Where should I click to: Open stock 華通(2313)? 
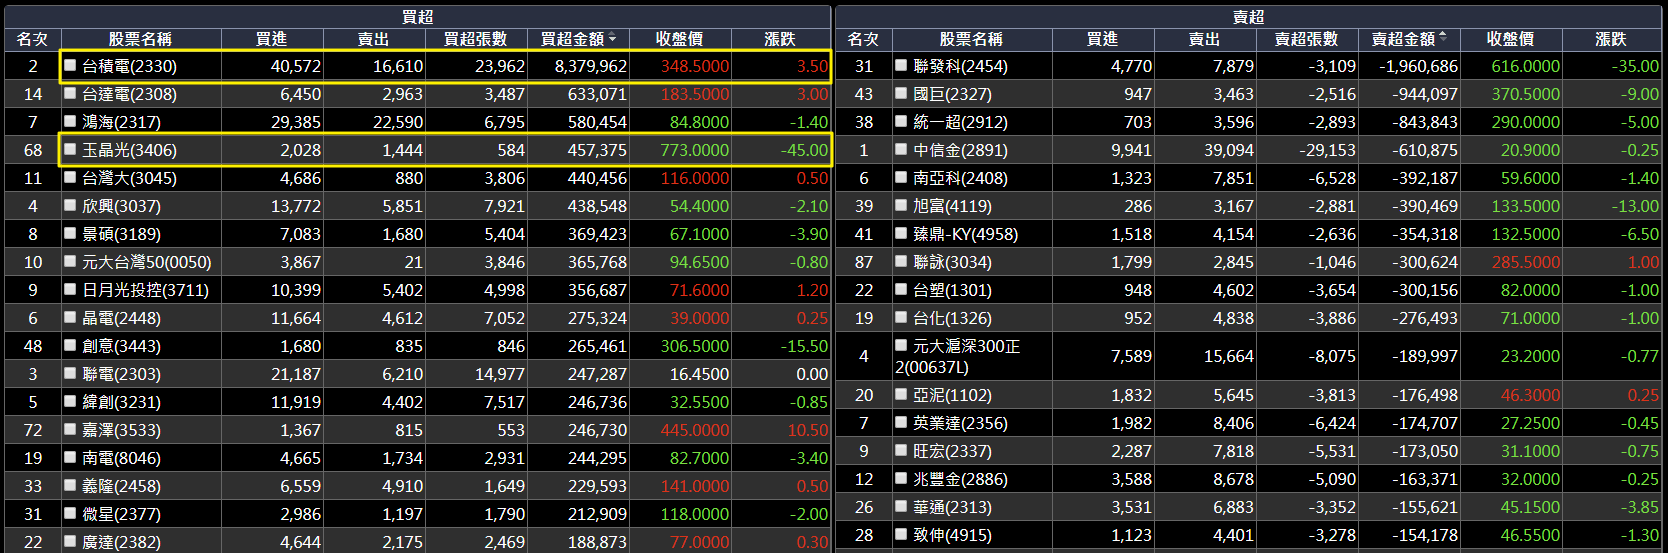click(x=952, y=507)
